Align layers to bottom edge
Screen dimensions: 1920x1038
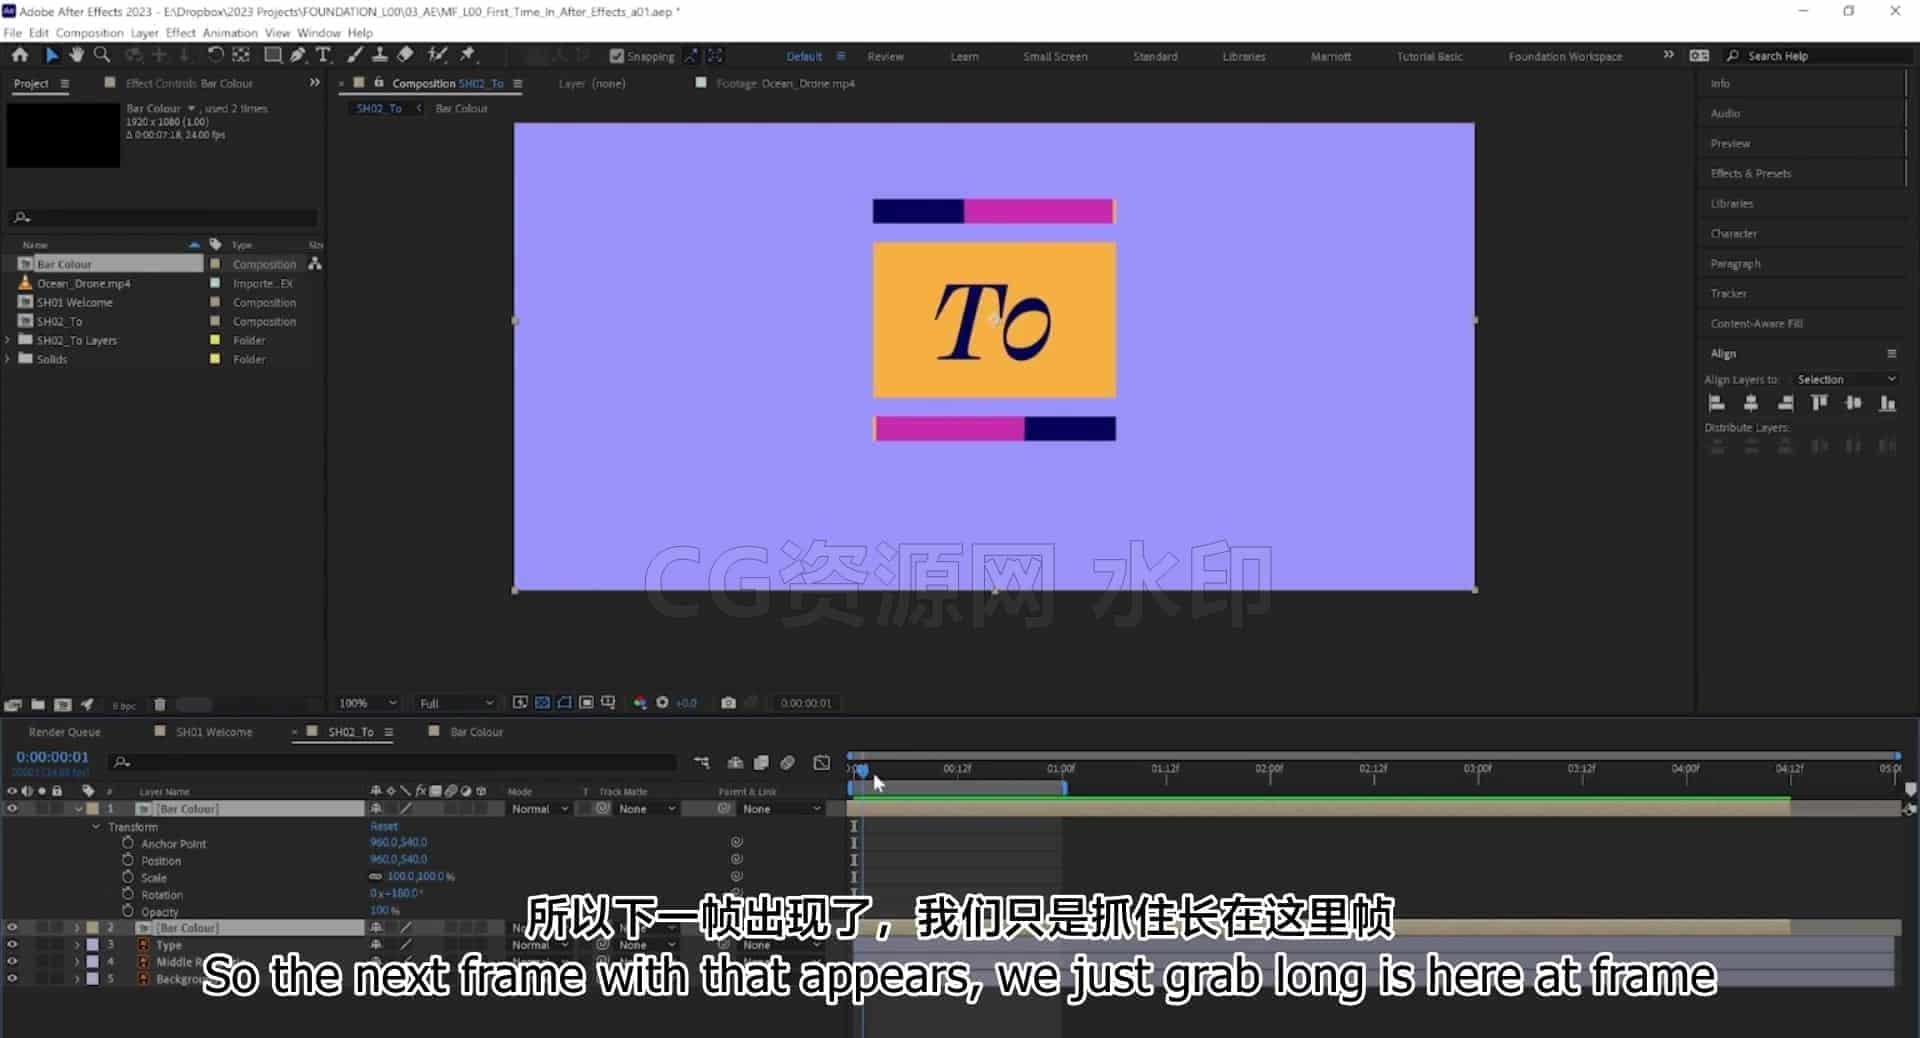point(1887,403)
